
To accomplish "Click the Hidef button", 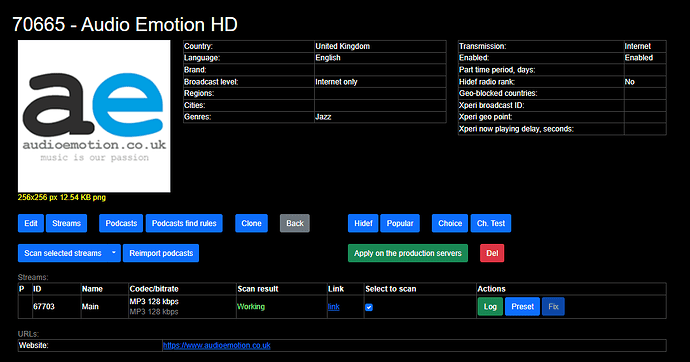I will (363, 223).
